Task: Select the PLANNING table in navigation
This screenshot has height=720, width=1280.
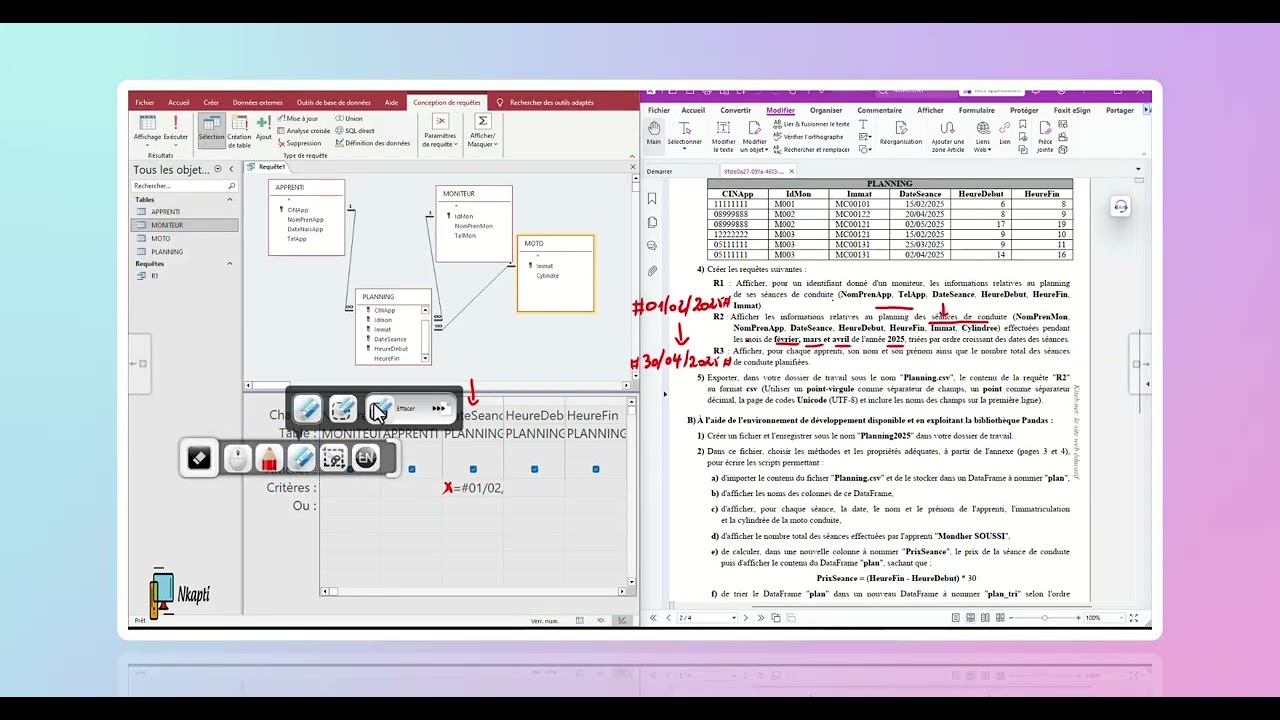Action: pyautogui.click(x=167, y=251)
